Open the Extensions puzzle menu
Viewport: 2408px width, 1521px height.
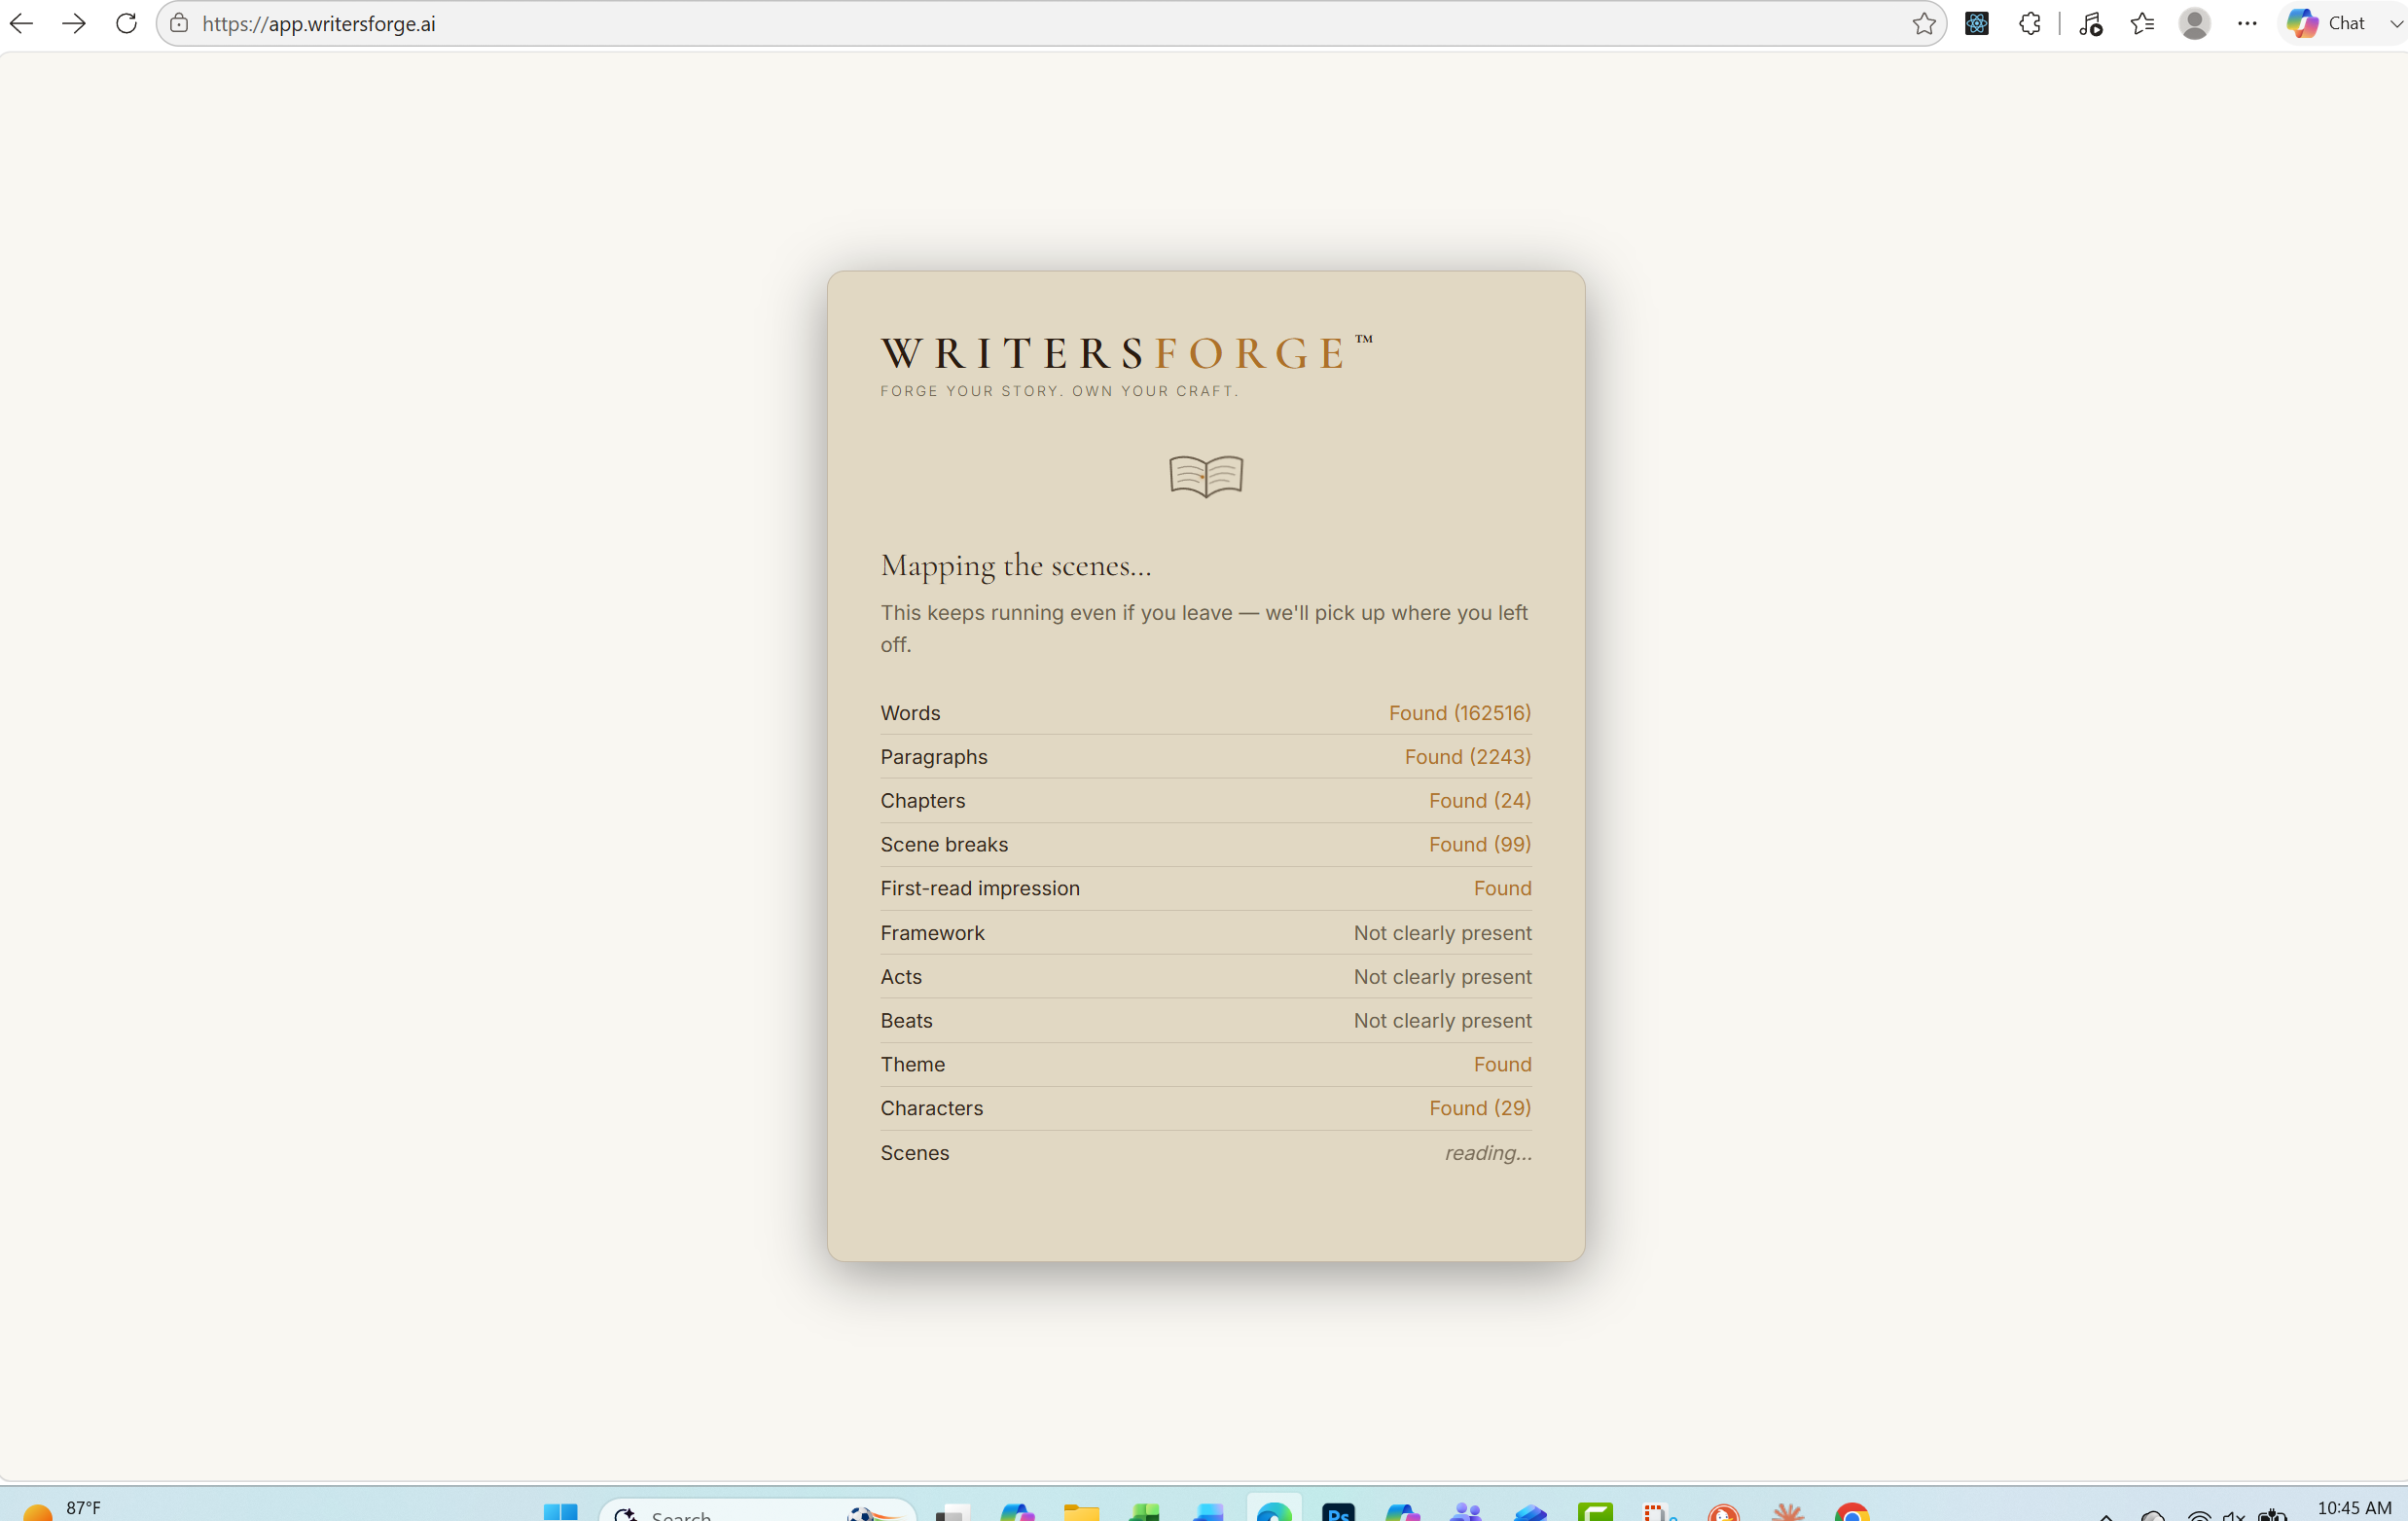click(2030, 23)
